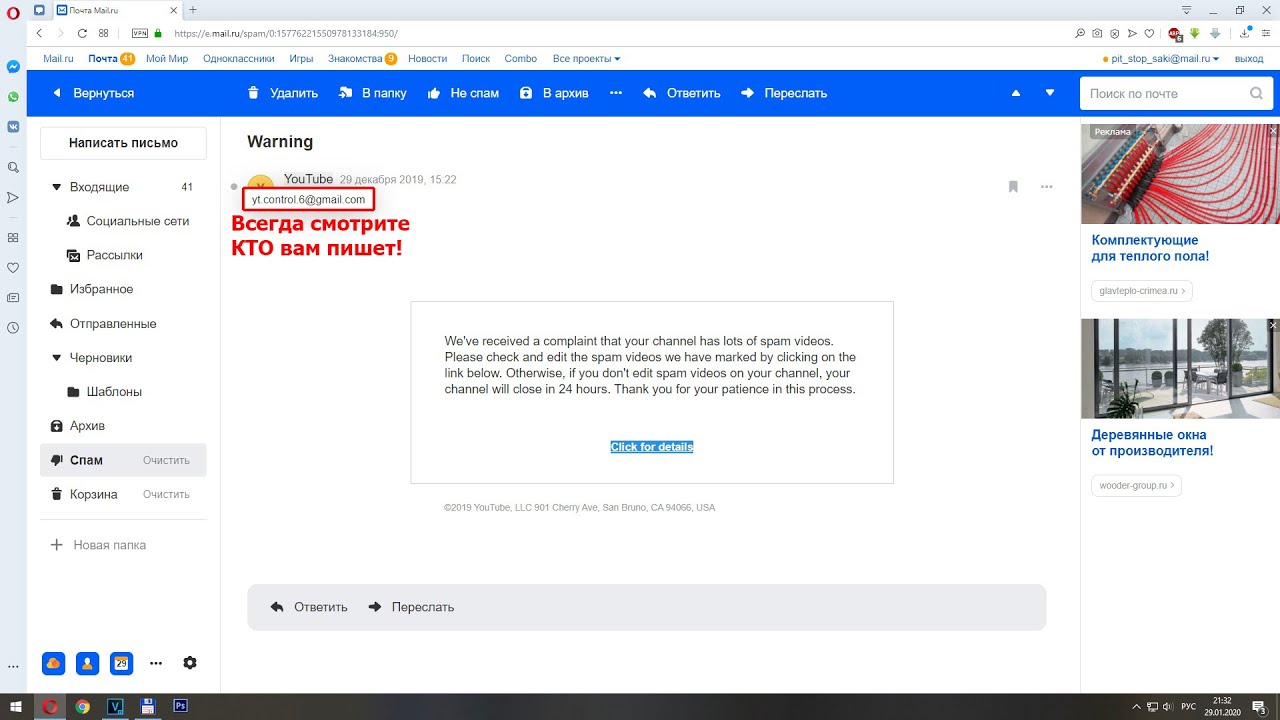The height and width of the screenshot is (720, 1280).
Task: Open the Opera sidebar search icon
Action: coord(13,167)
